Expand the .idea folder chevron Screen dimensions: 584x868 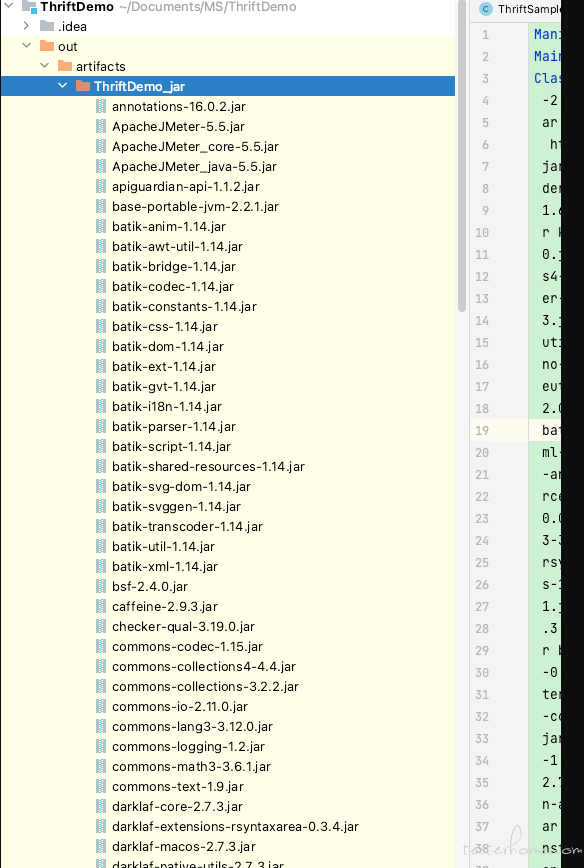(x=26, y=25)
